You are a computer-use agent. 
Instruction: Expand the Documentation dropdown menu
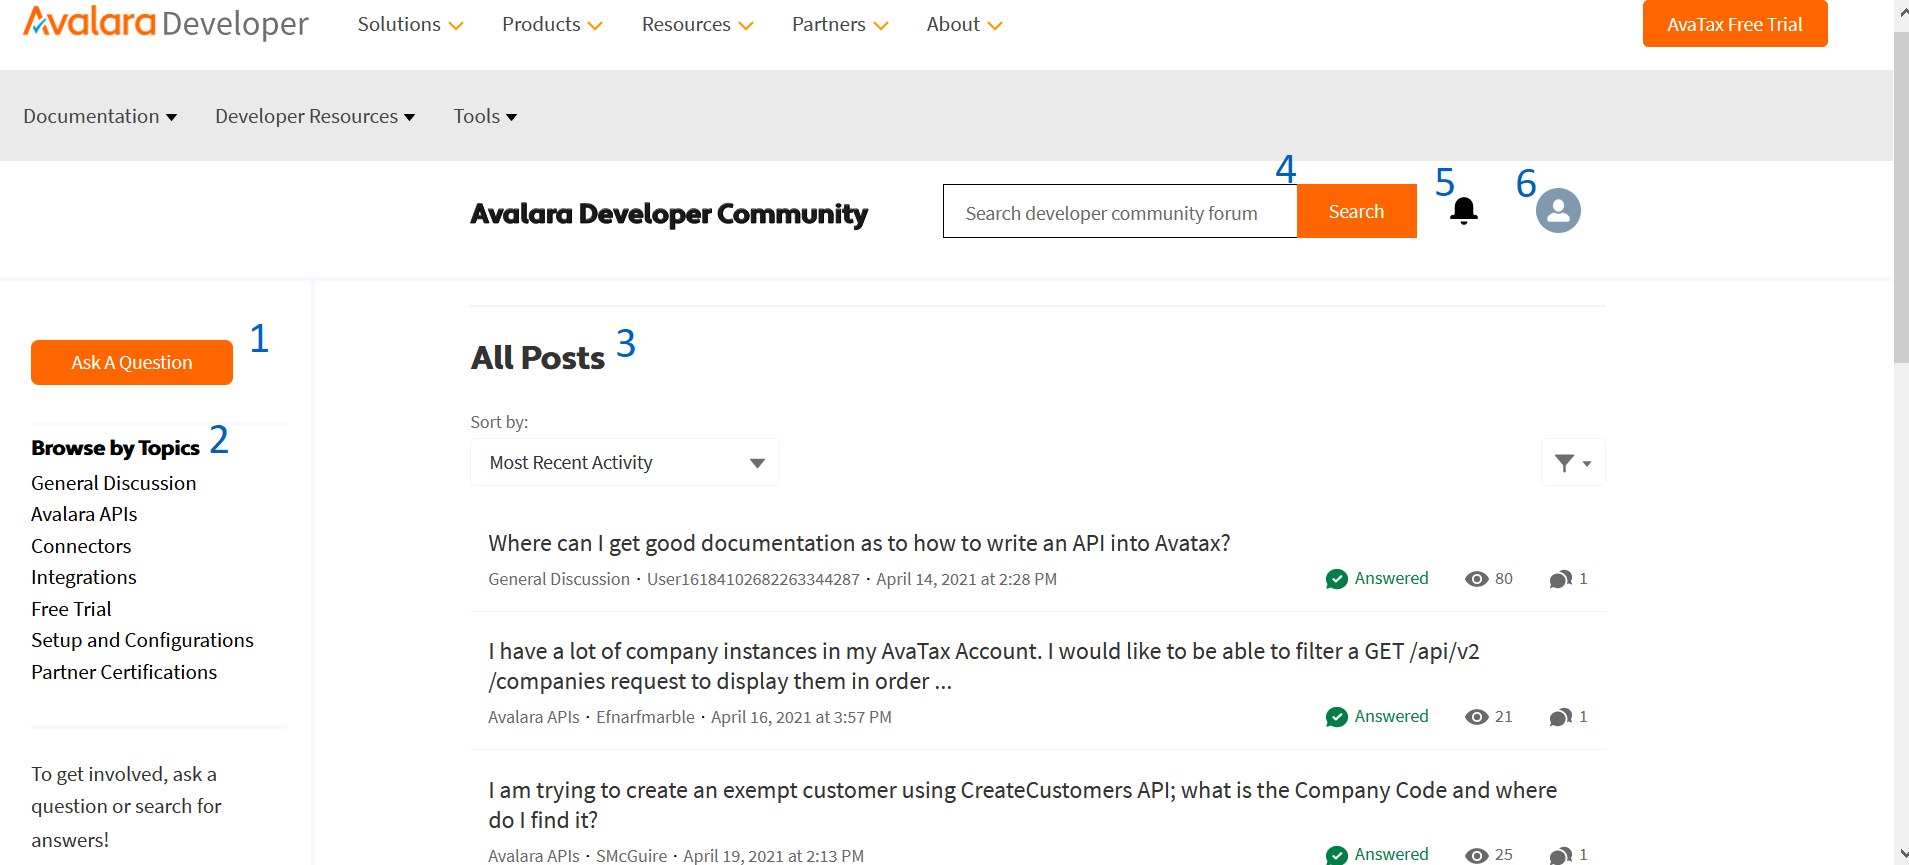click(x=100, y=117)
